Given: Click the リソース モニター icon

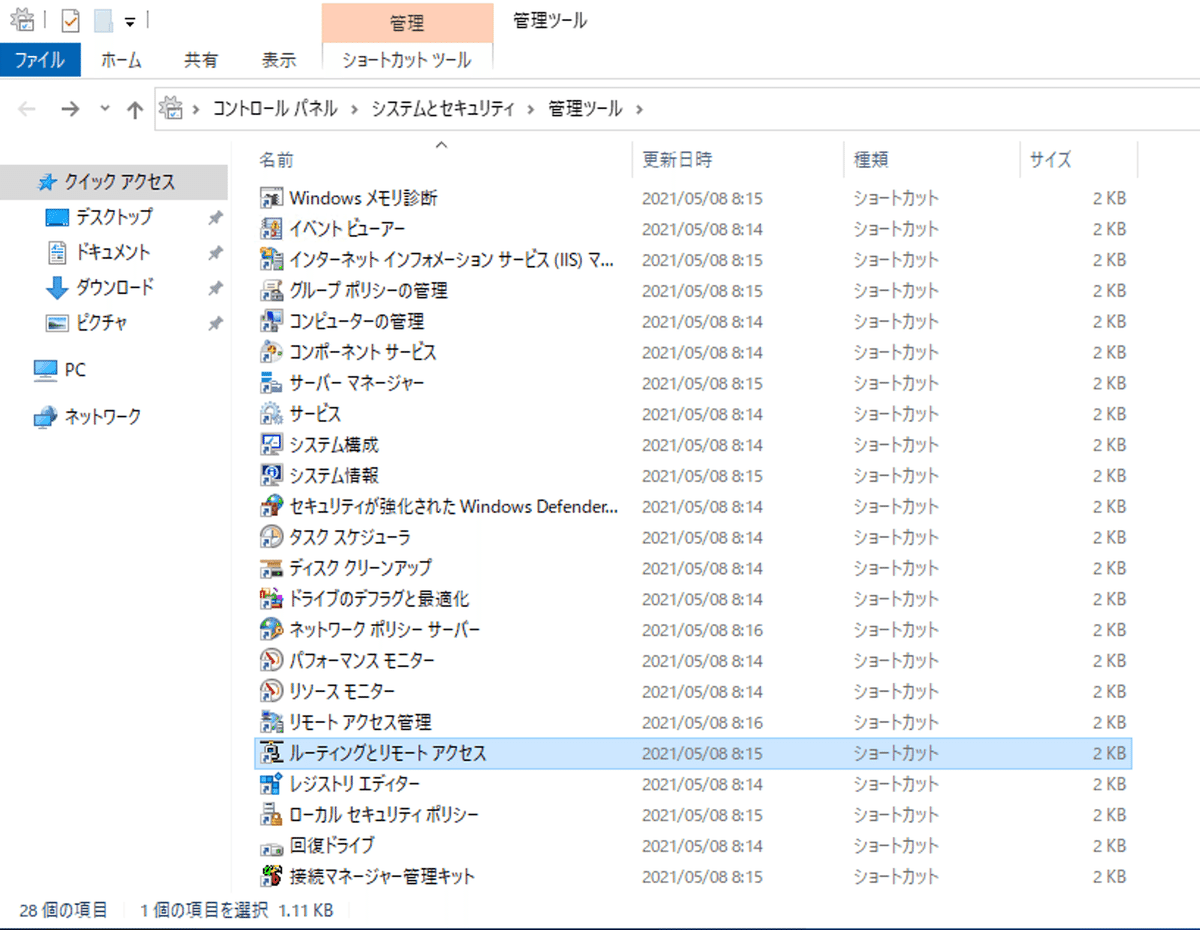Looking at the screenshot, I should click(x=272, y=692).
